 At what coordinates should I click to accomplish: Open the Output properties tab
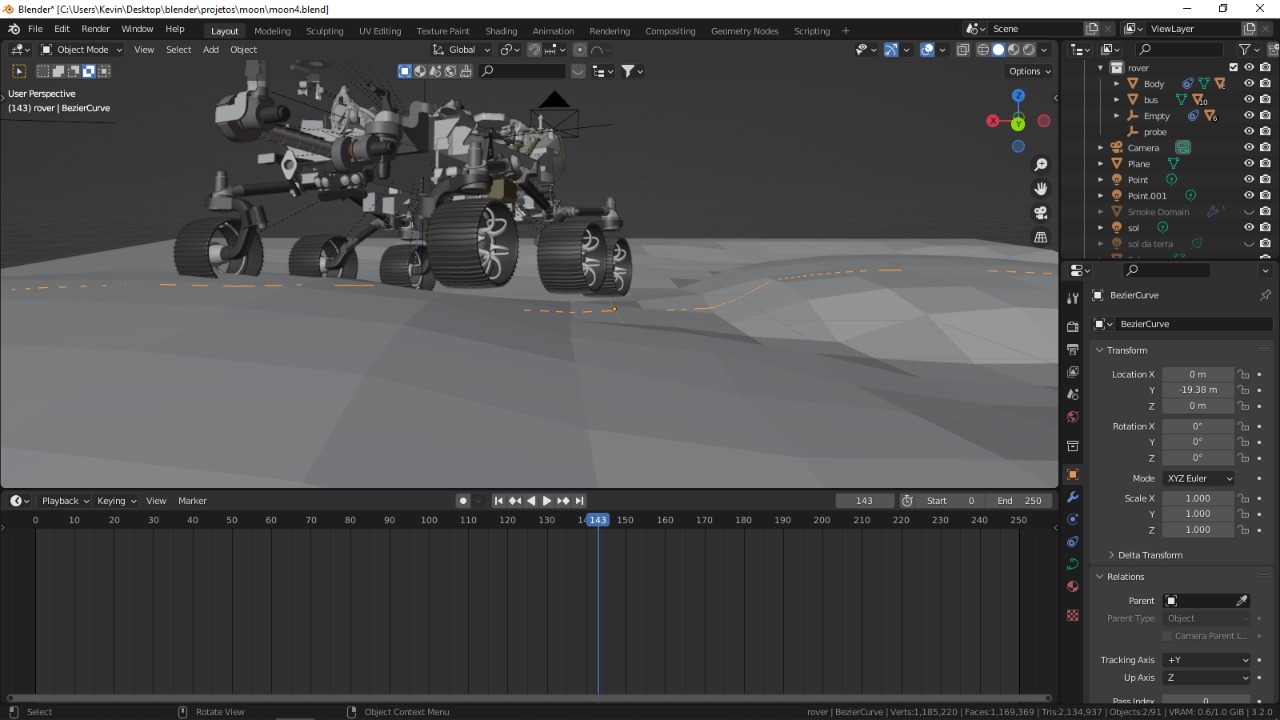(1073, 350)
